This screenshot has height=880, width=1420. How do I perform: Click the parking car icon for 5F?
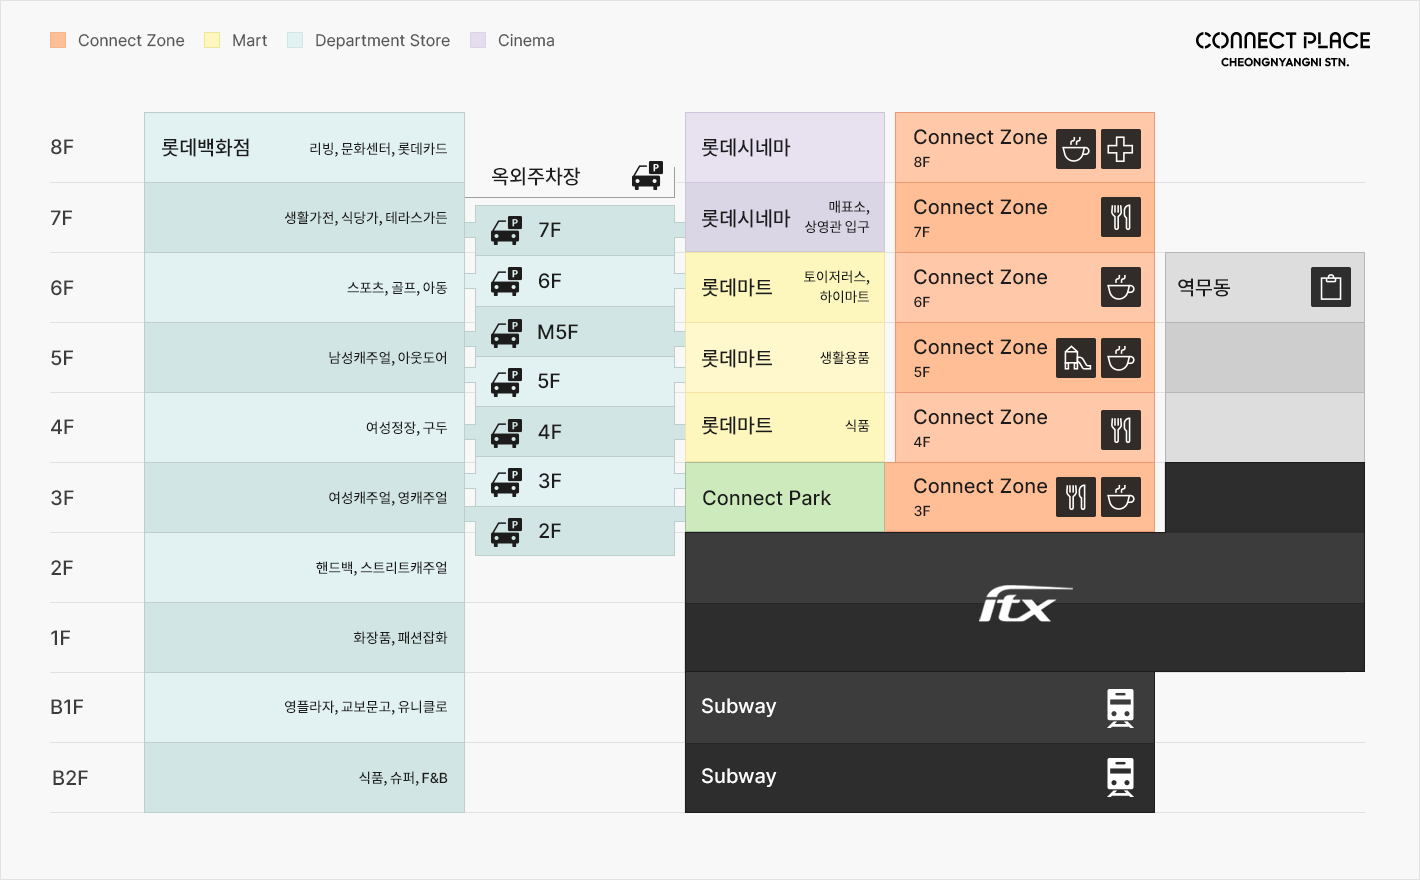coord(507,382)
